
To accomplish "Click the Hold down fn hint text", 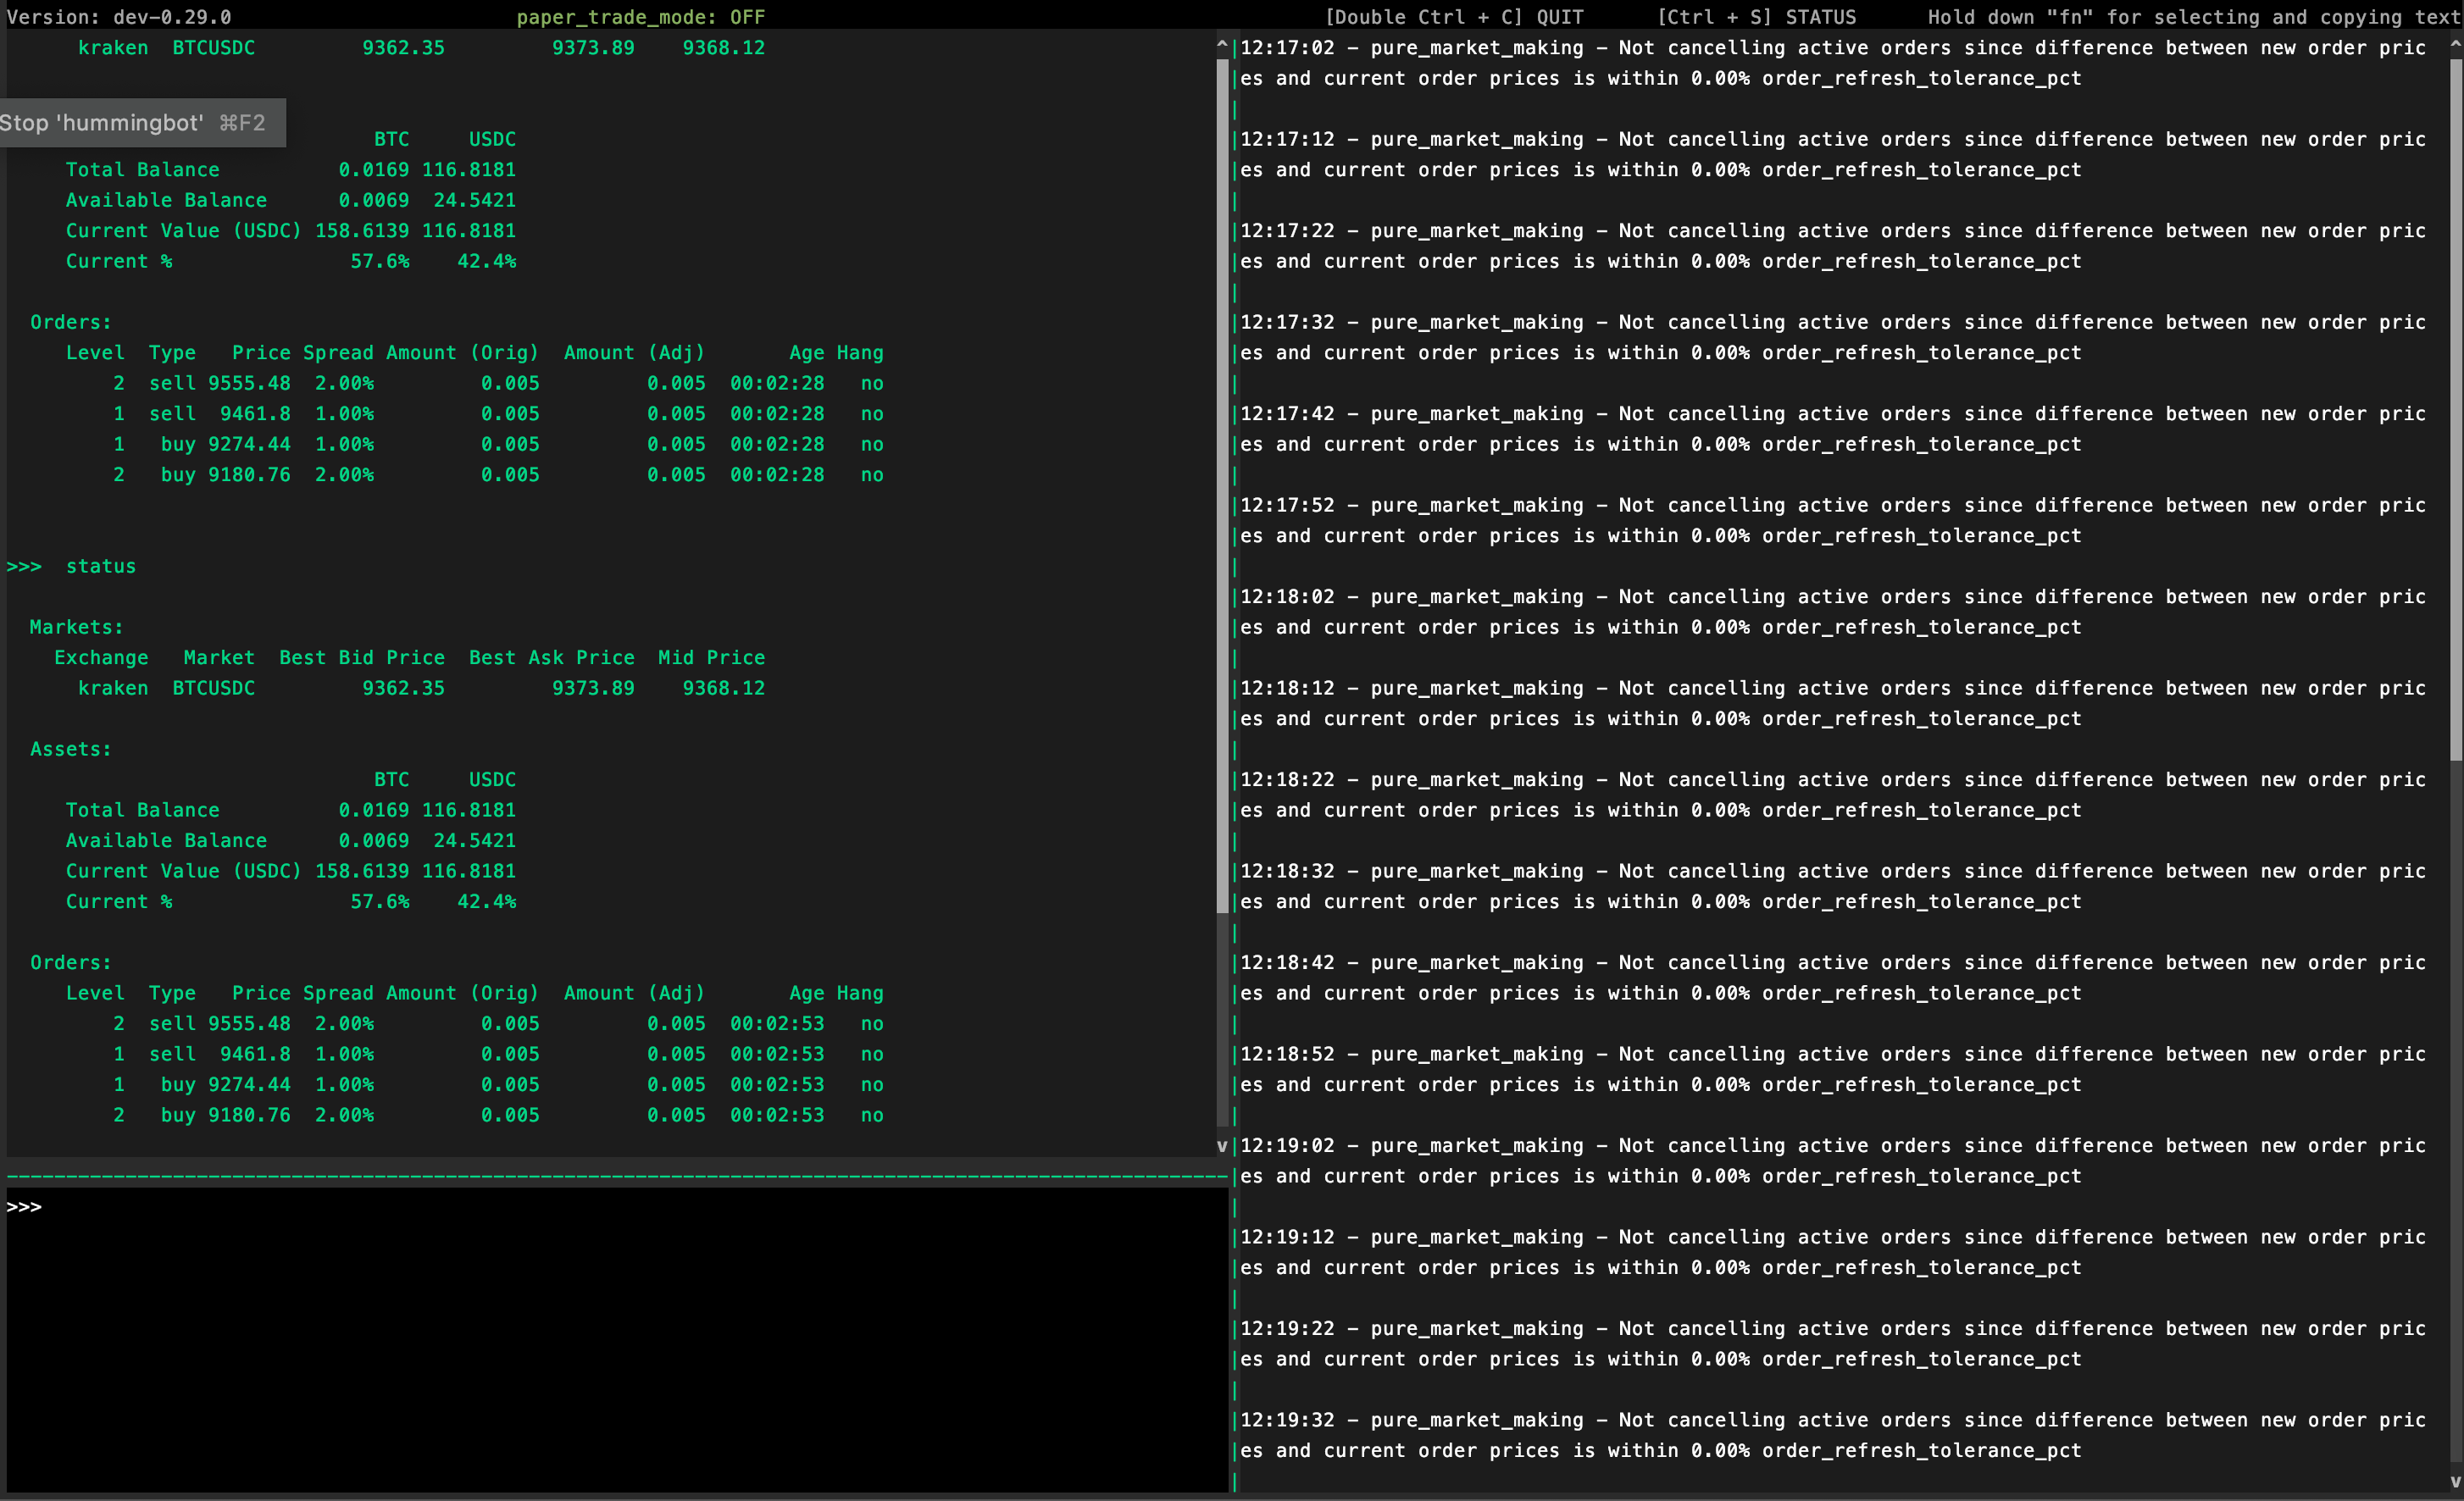I will point(2194,17).
